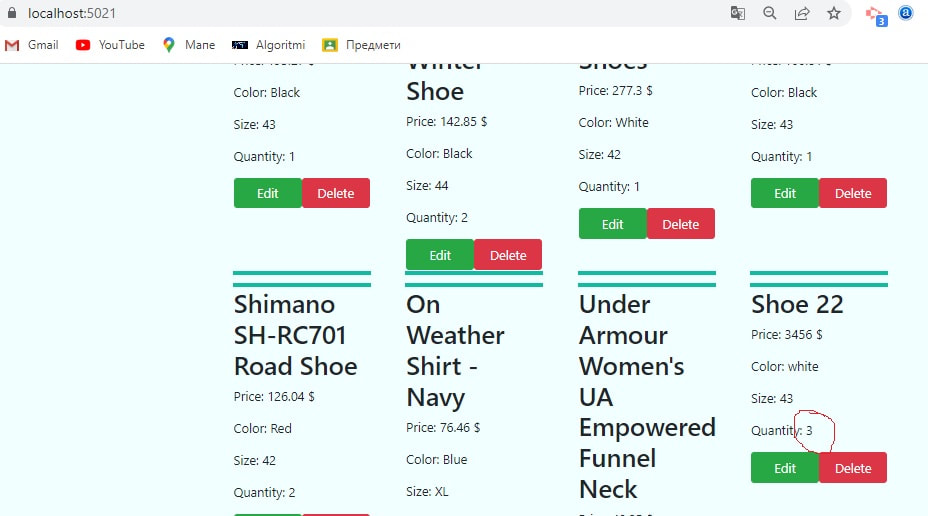Select the text Color: Blue
This screenshot has width=928, height=516.
pyautogui.click(x=437, y=459)
